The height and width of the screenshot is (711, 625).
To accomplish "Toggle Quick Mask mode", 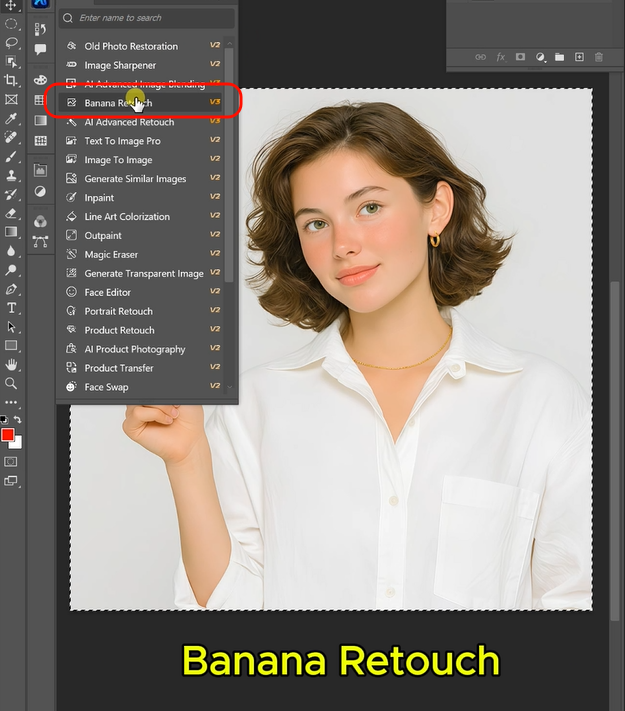I will 10,462.
